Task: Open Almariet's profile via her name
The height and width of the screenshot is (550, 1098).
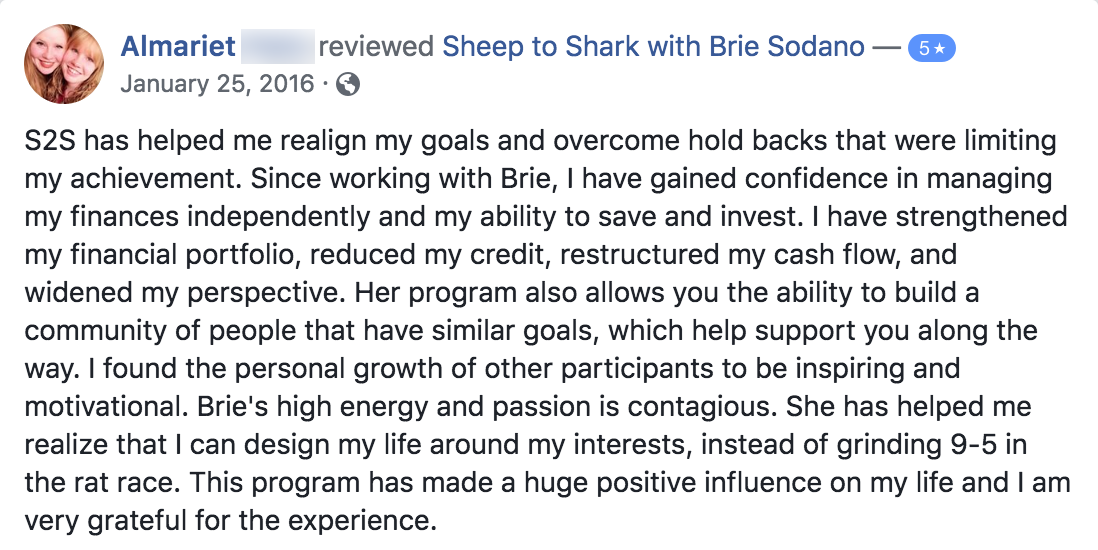Action: pyautogui.click(x=178, y=47)
